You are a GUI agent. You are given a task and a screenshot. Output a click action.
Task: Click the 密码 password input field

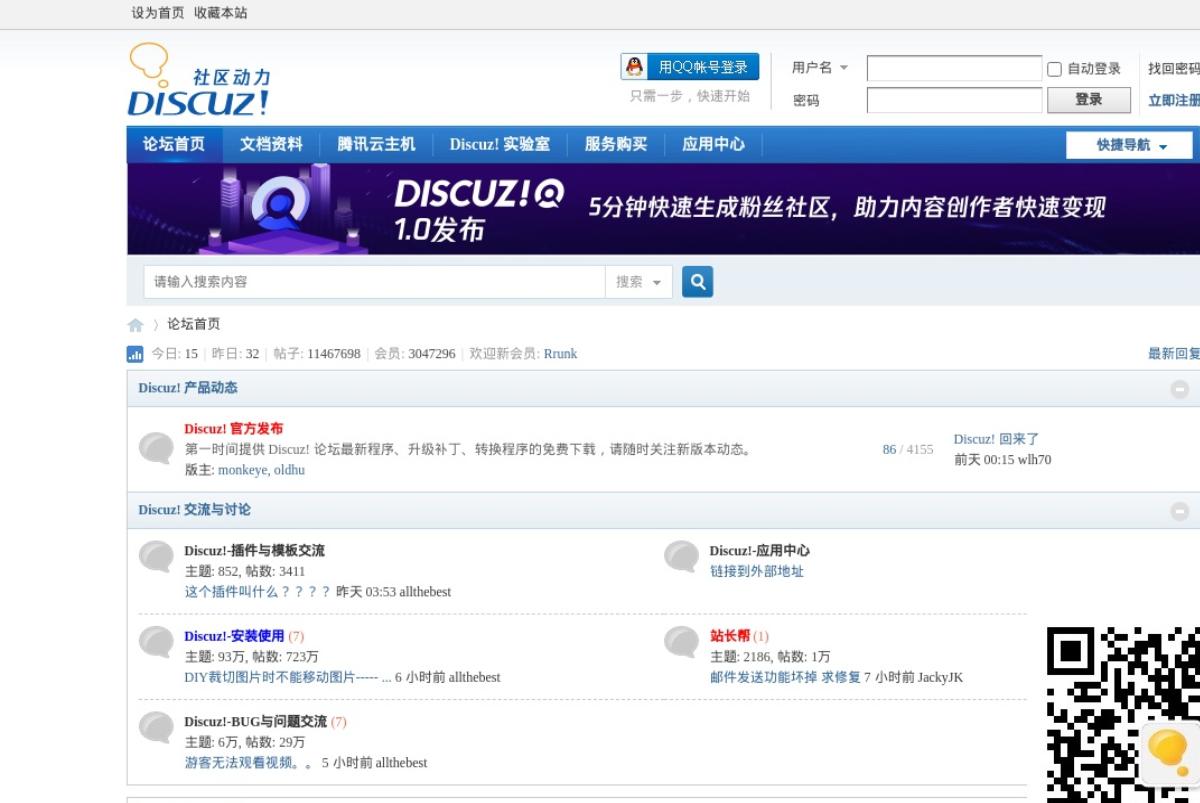click(x=954, y=100)
